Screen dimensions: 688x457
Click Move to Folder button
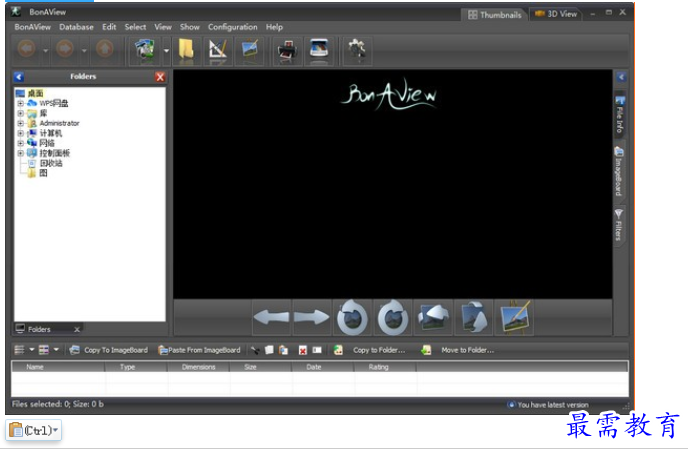coord(457,350)
